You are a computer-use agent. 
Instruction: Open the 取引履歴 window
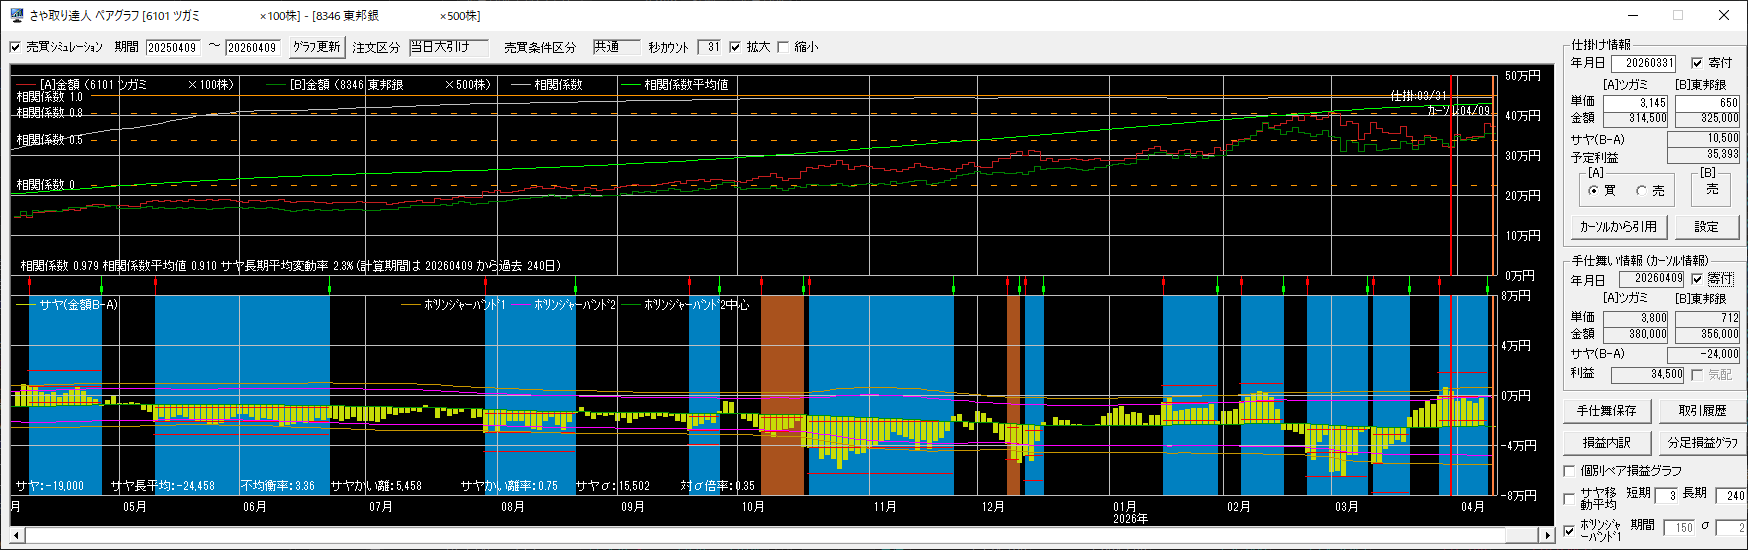(1701, 411)
